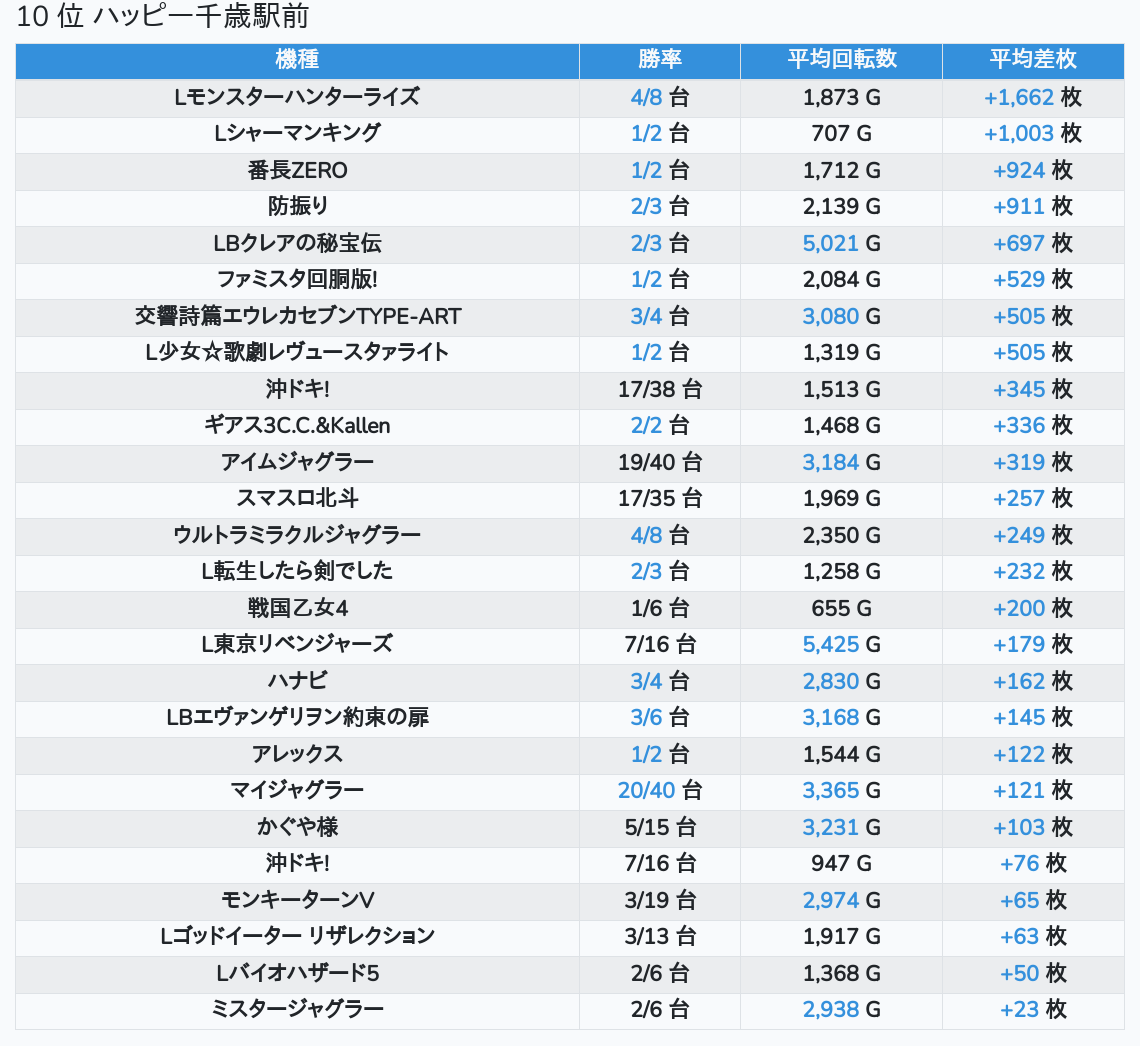Click the average difference +23 枚

point(1033,1010)
